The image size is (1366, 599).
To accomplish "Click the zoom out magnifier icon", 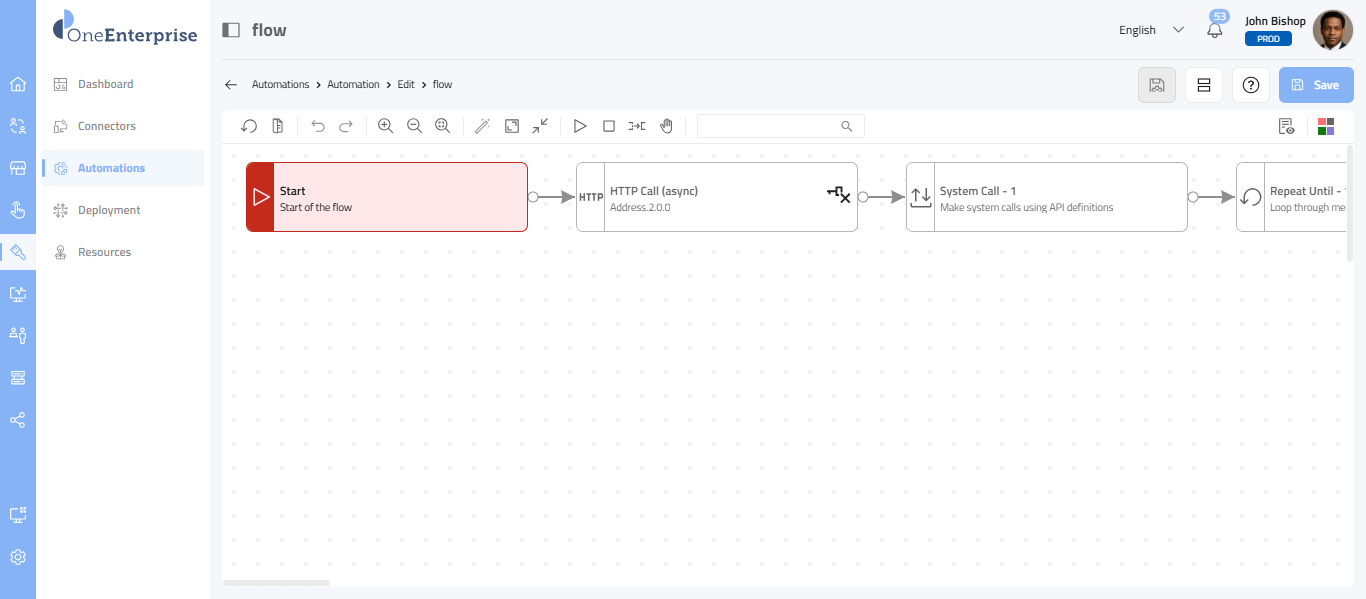I will coord(414,126).
